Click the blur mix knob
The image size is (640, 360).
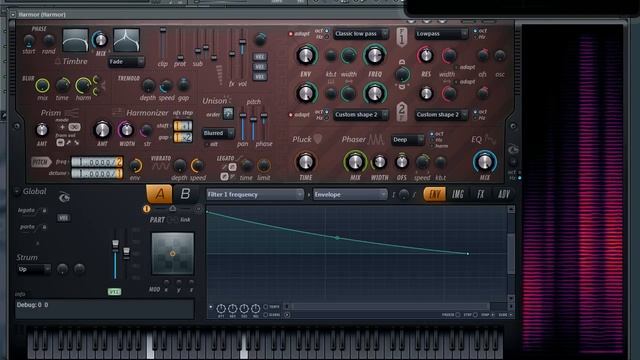tap(42, 86)
